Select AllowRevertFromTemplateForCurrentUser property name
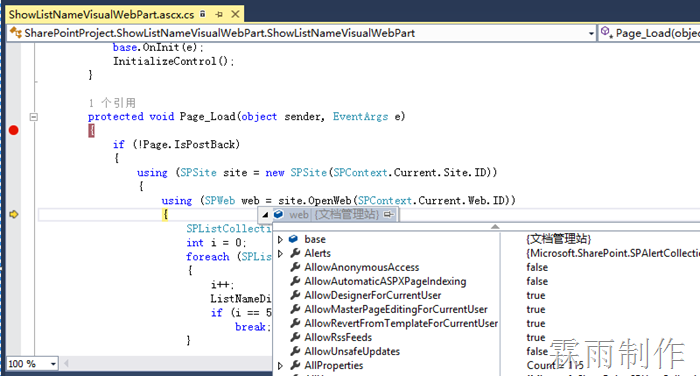 (x=401, y=323)
